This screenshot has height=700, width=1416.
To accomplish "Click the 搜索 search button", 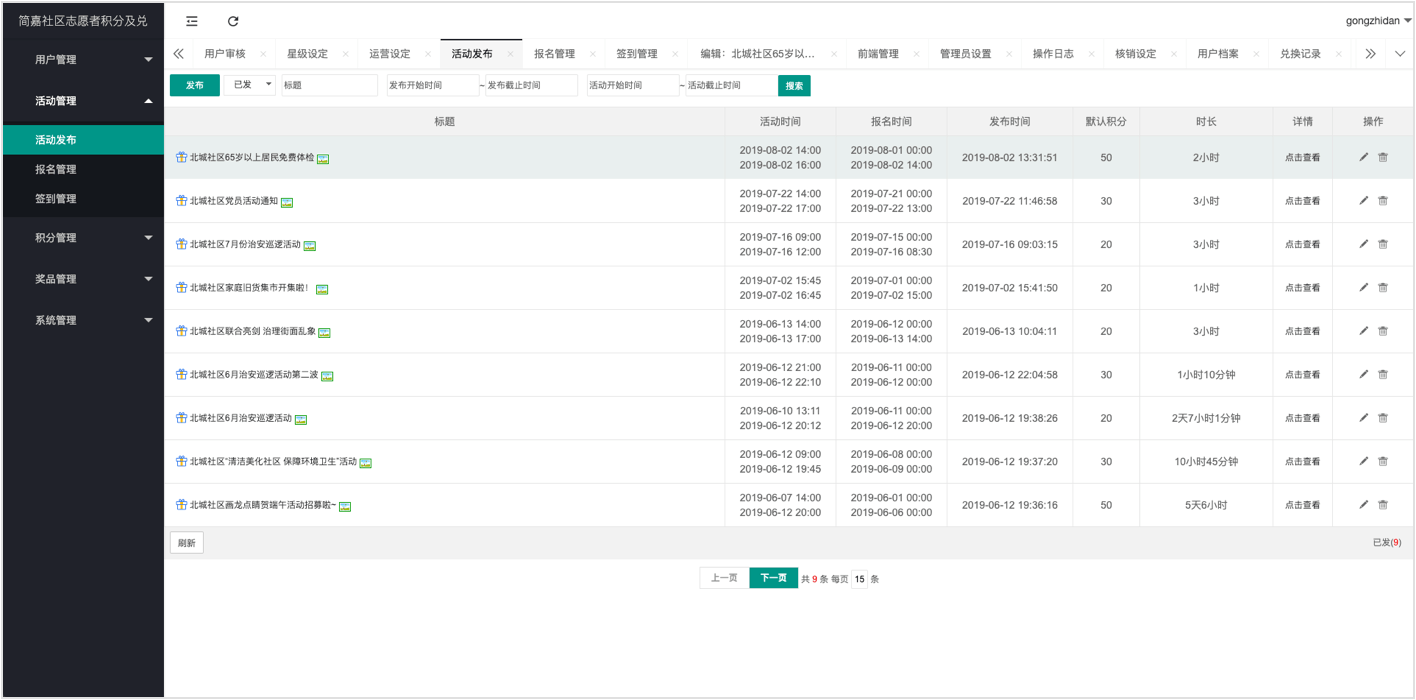I will pos(794,86).
